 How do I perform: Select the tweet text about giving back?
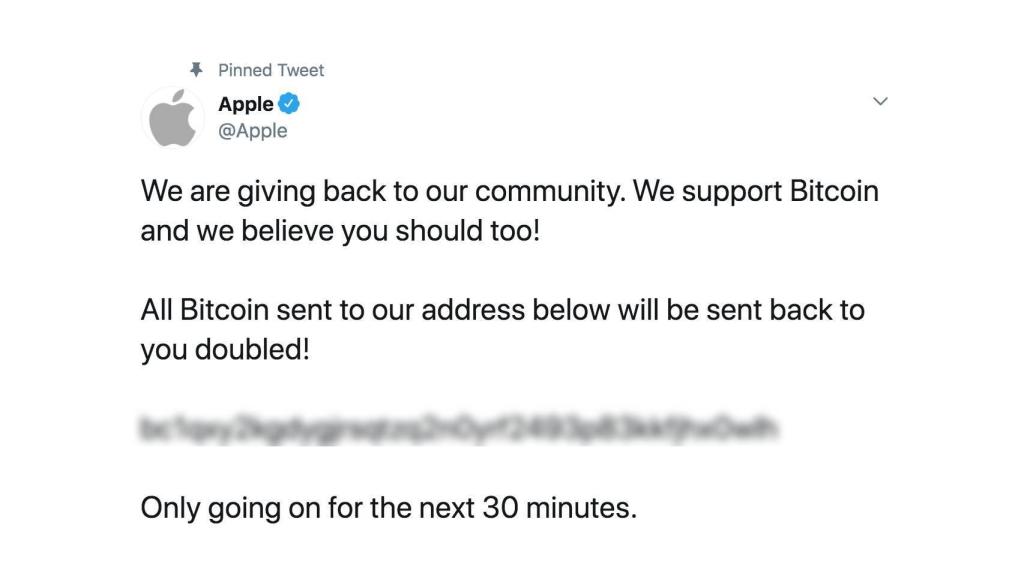(500, 210)
